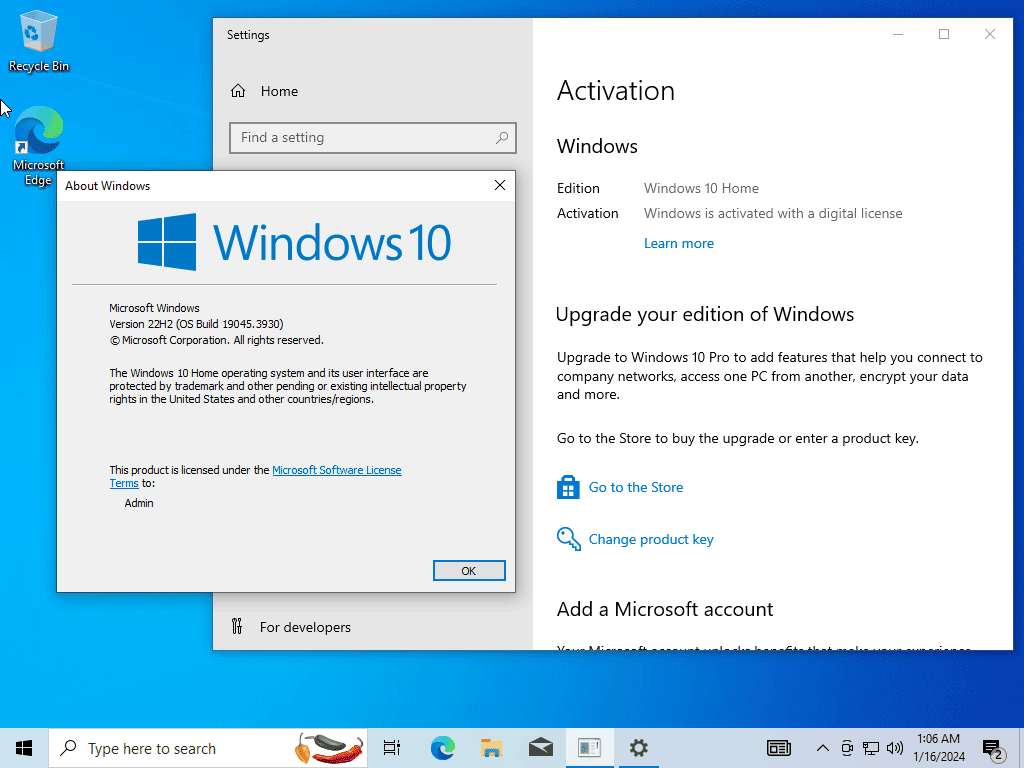Open Task View from the taskbar
The height and width of the screenshot is (768, 1024).
click(x=392, y=748)
